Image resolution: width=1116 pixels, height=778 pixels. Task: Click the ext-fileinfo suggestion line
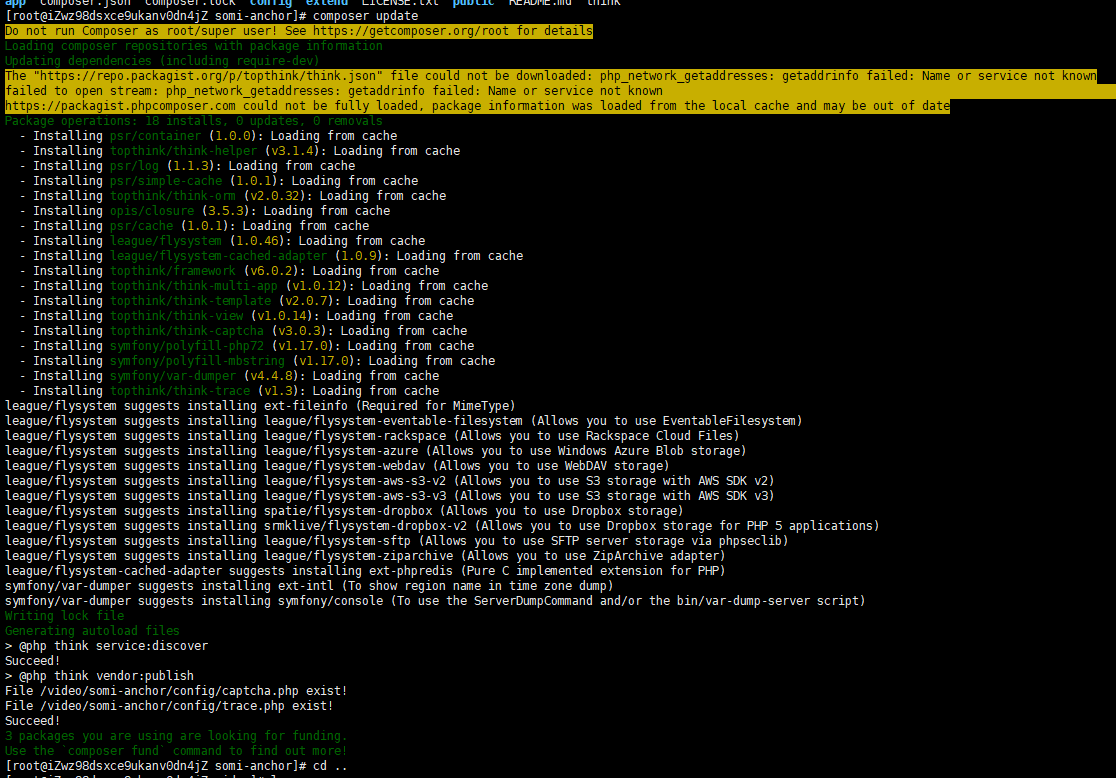coord(260,406)
